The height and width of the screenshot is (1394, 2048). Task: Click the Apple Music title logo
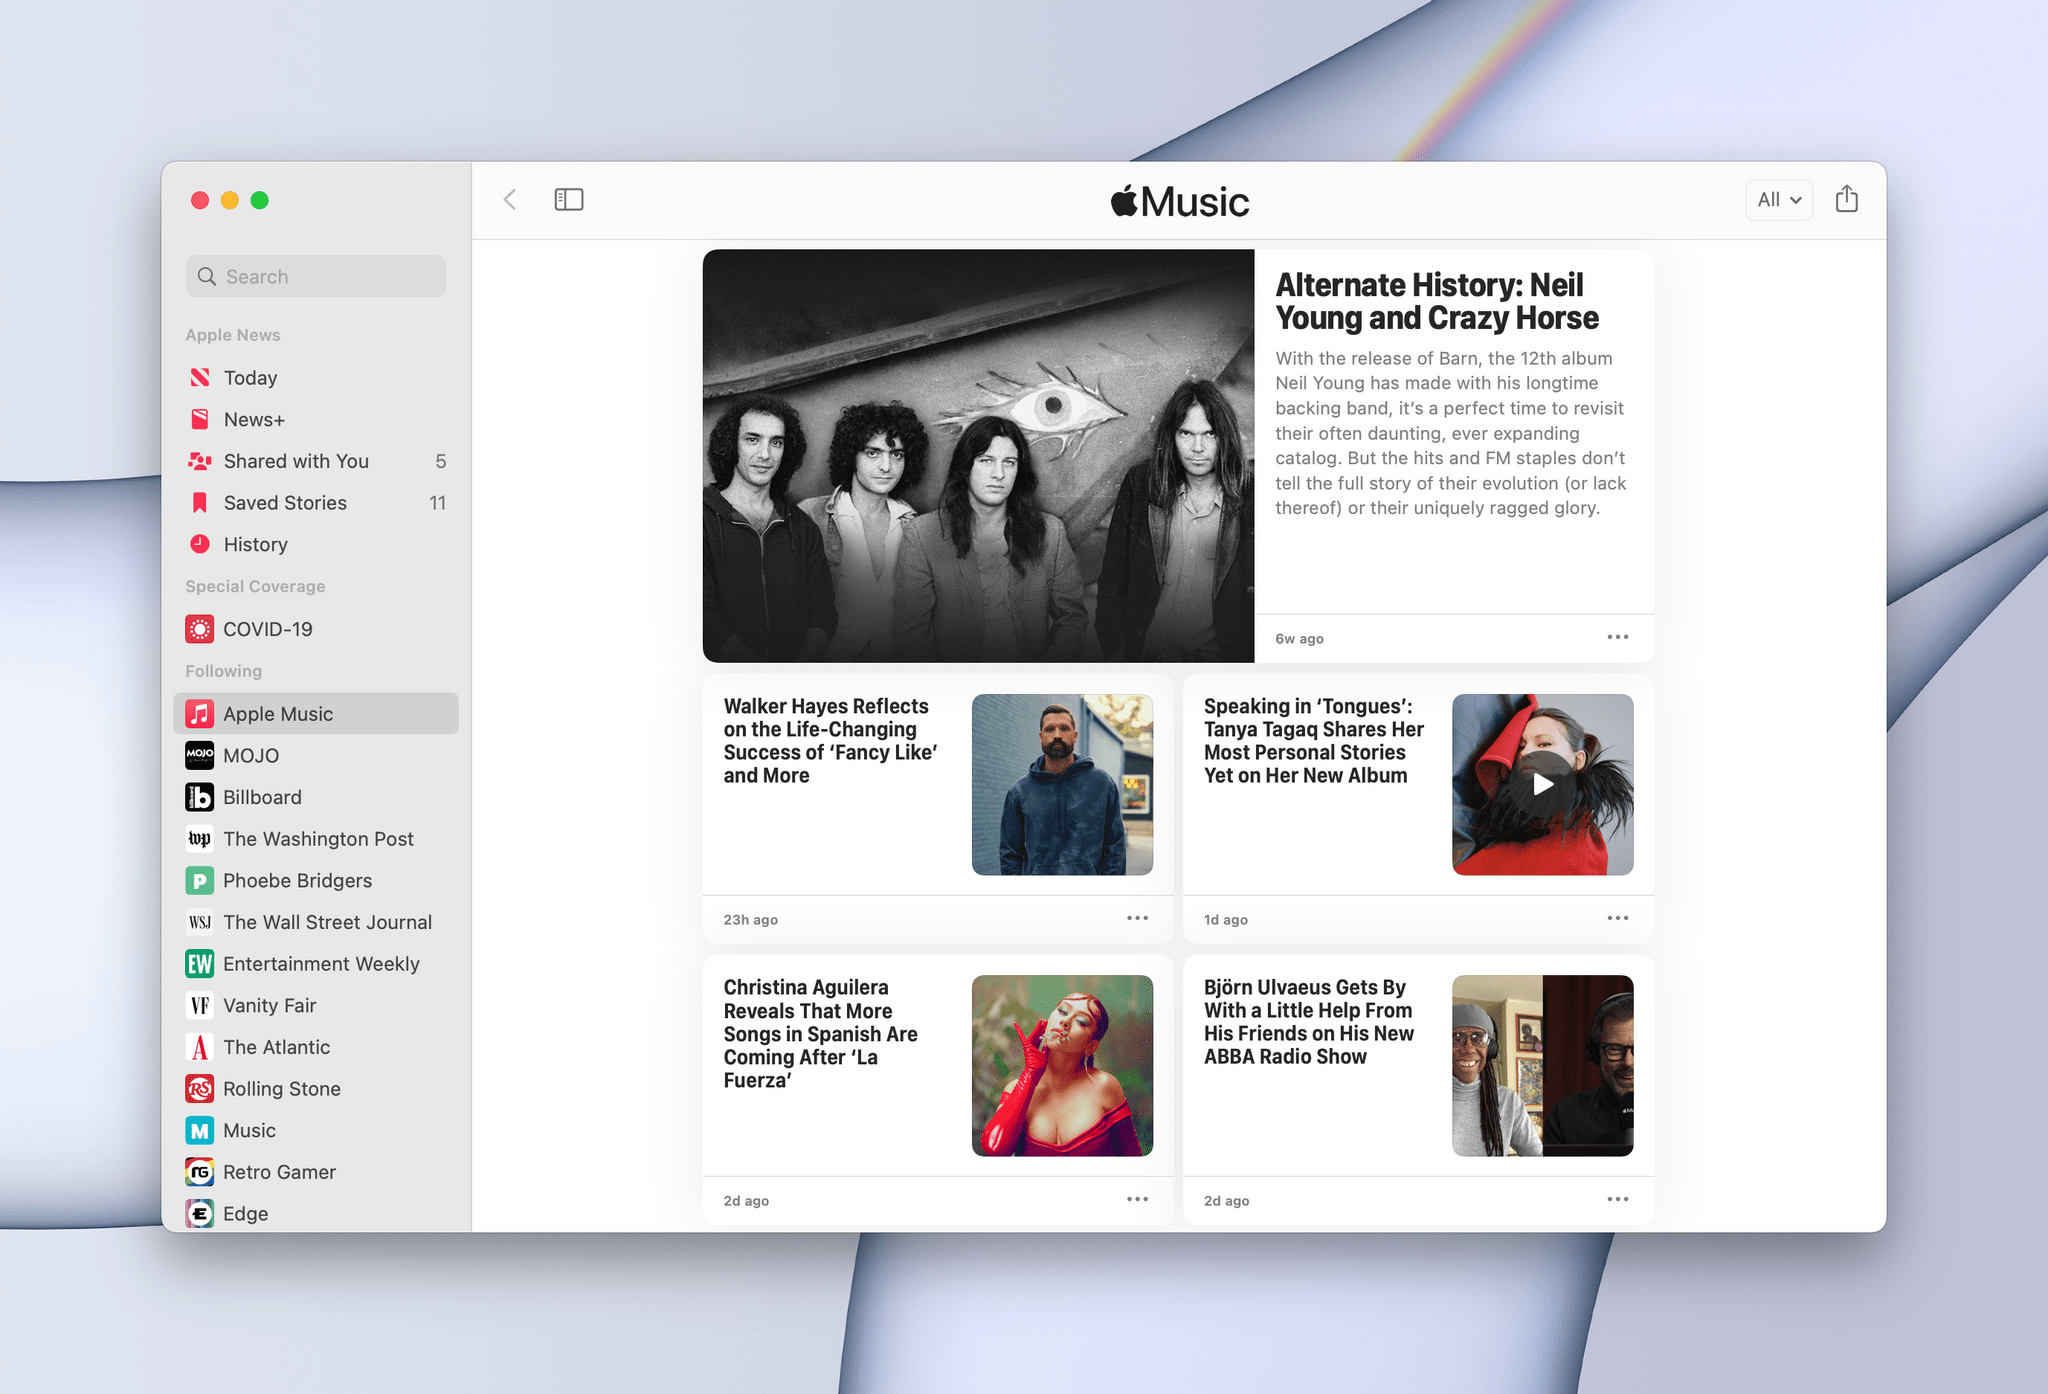point(1180,201)
